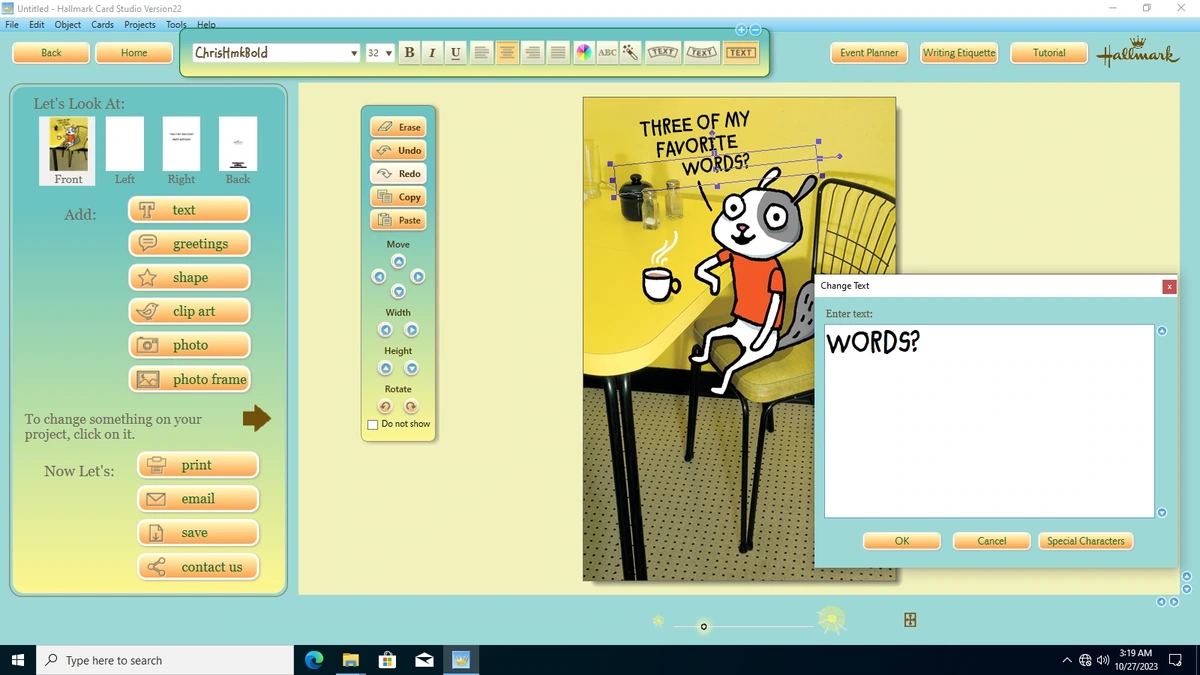Add clip art to the card
Screen dimensions: 1200x675
(189, 311)
